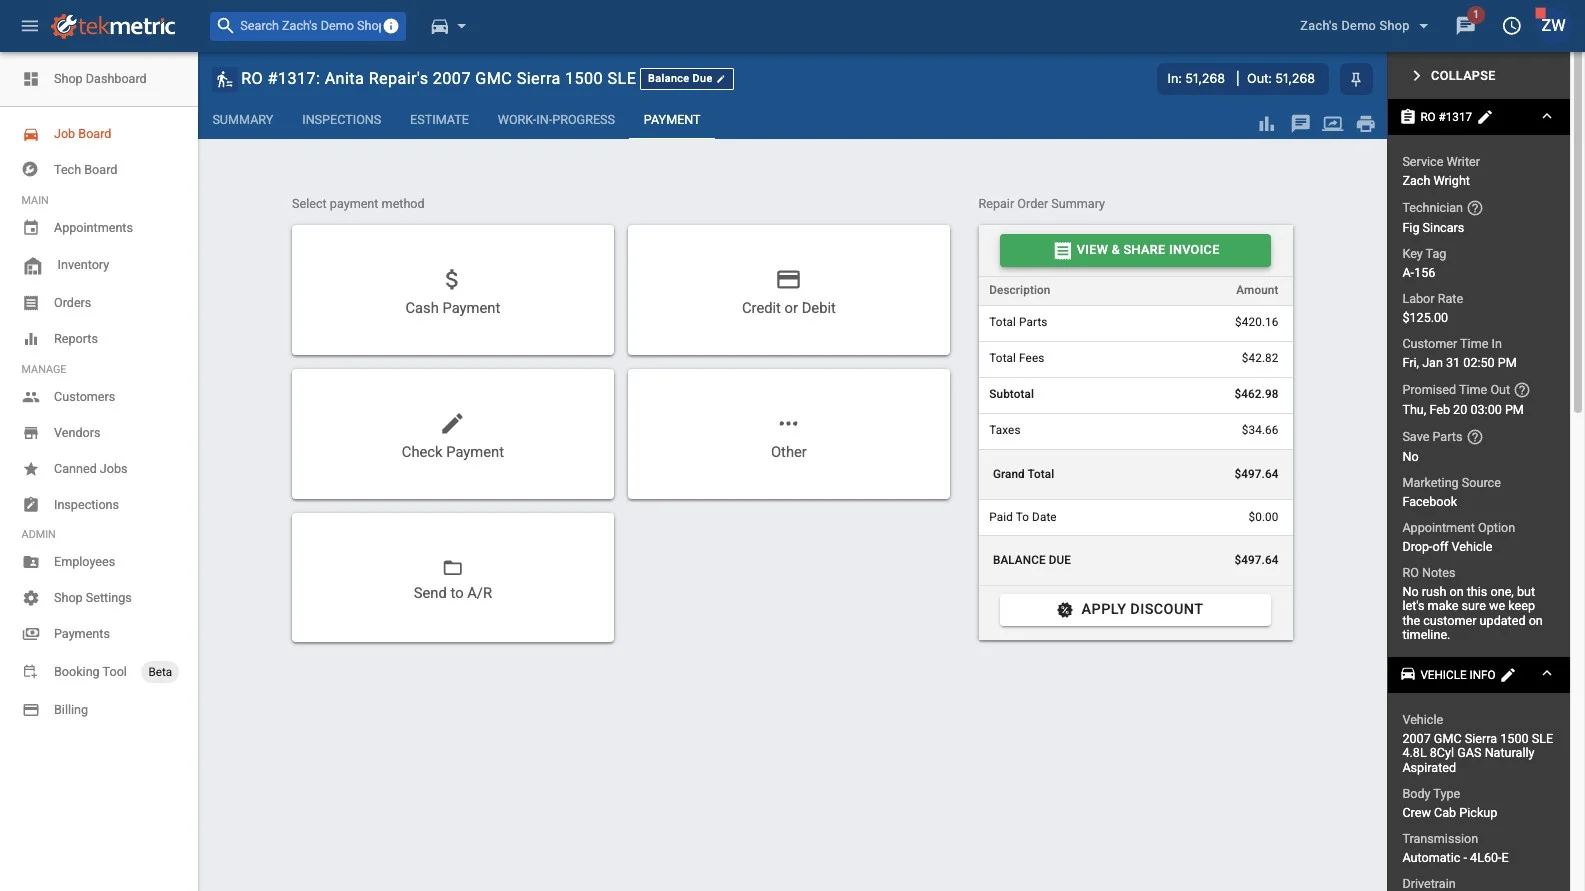Select the Payment tab
This screenshot has width=1585, height=891.
(x=672, y=120)
